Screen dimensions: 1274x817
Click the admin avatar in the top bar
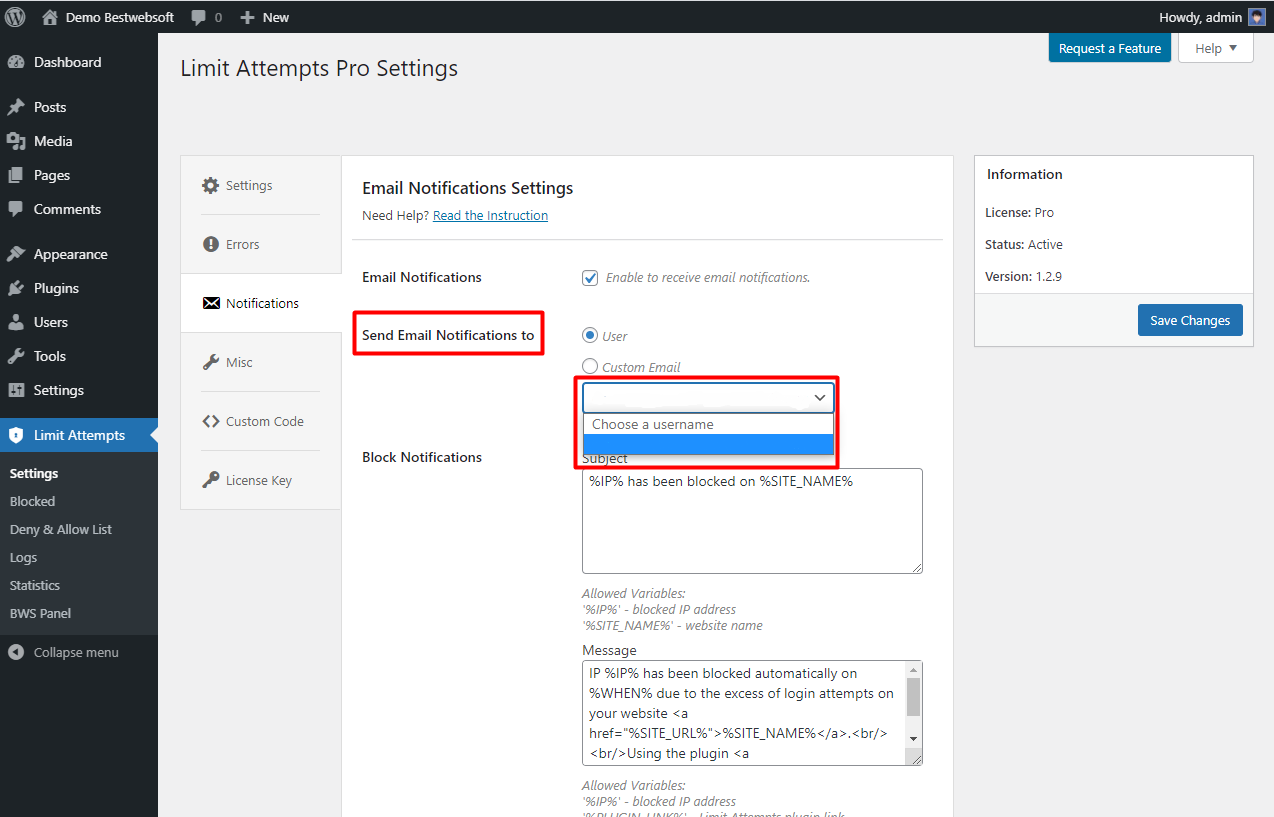point(1257,17)
